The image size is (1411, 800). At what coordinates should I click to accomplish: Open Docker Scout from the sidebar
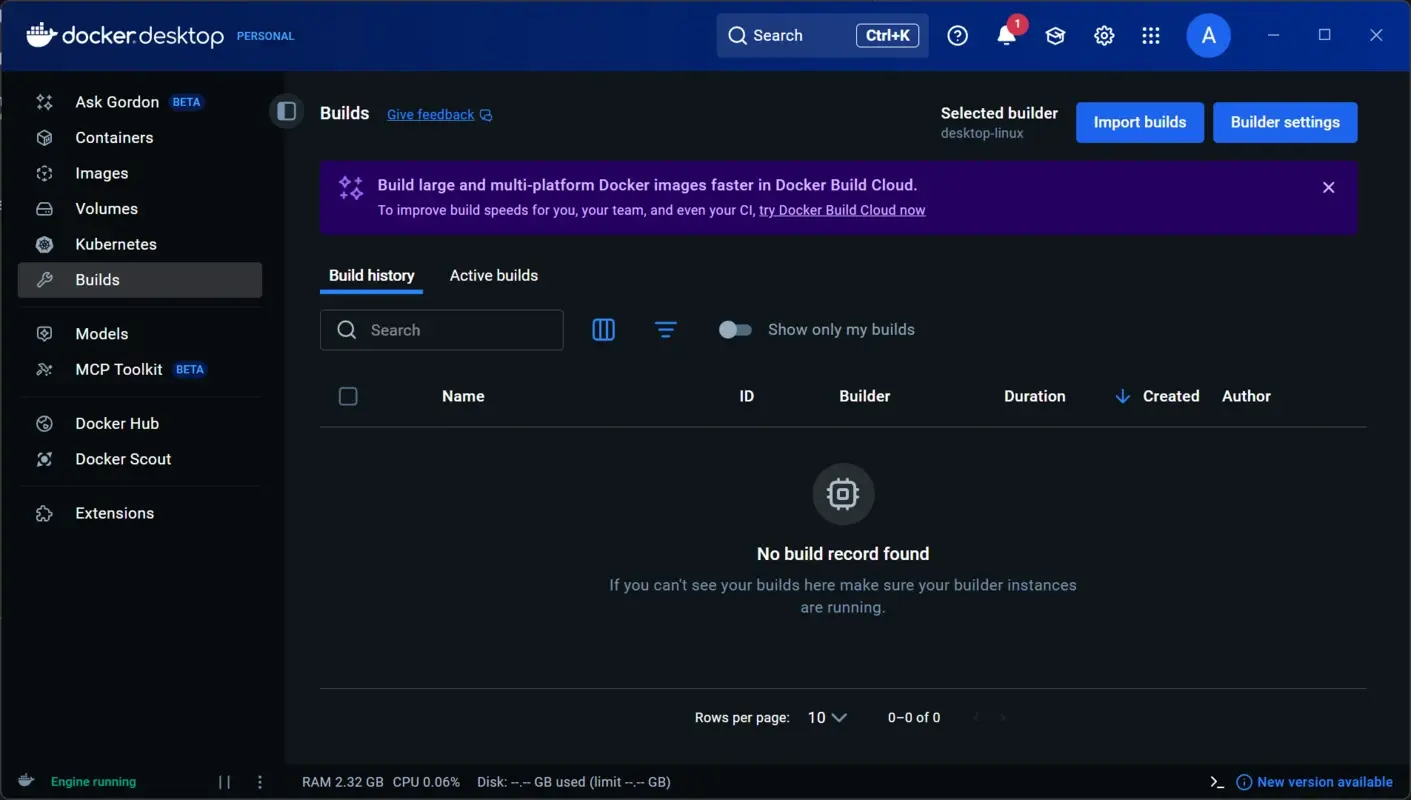(x=122, y=458)
